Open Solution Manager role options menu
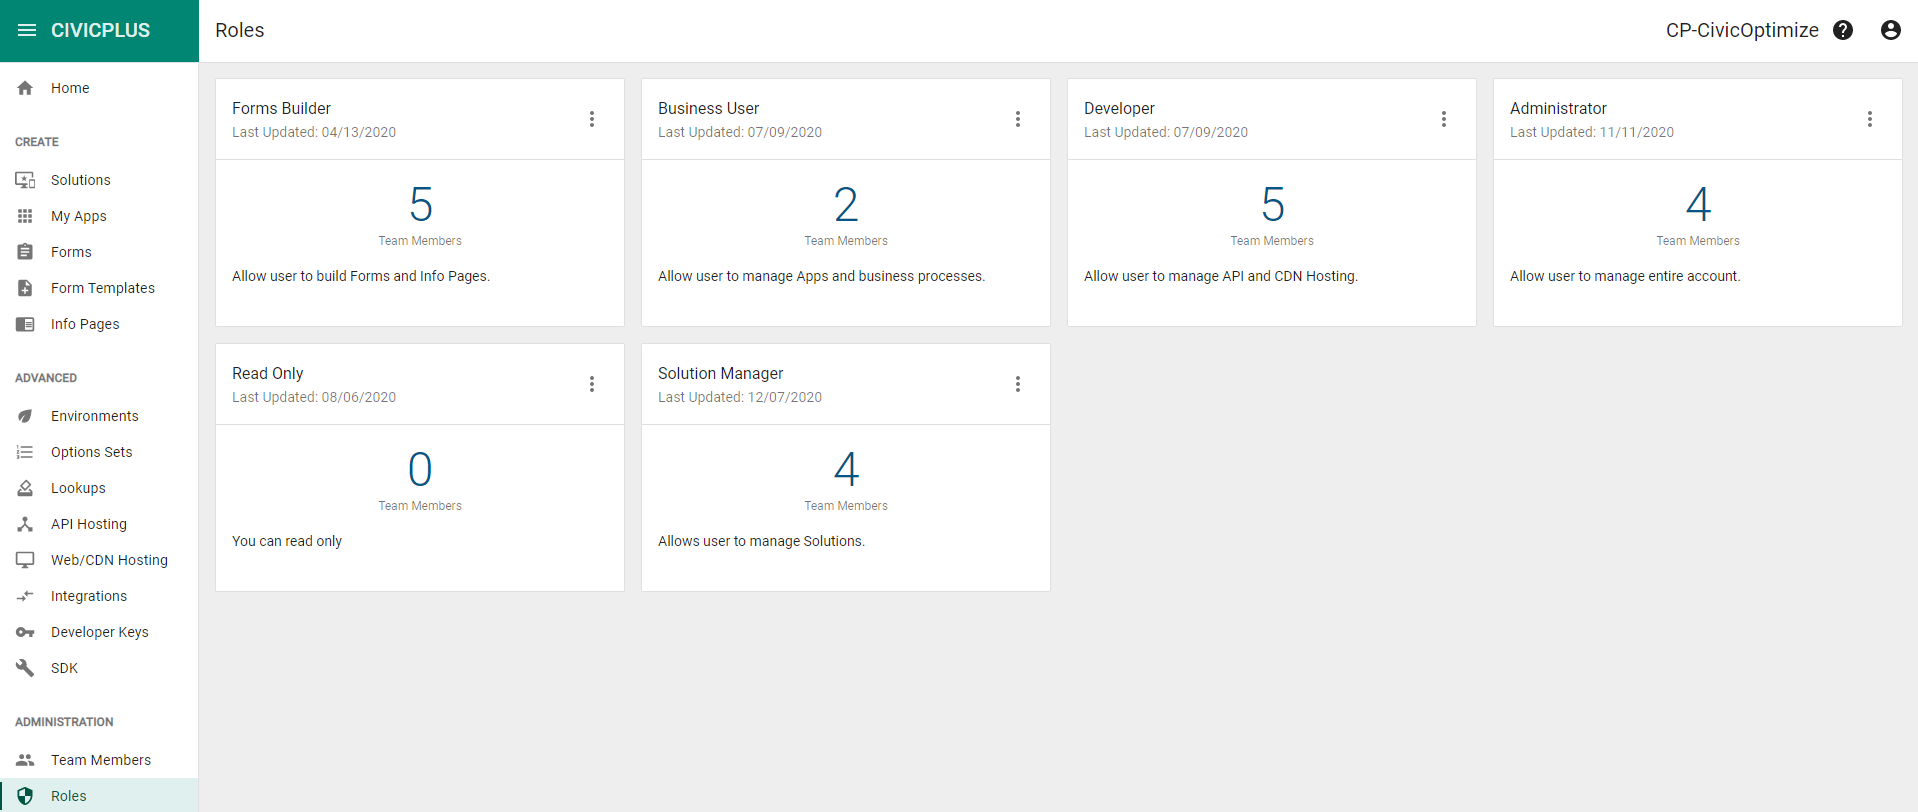Screen dimensions: 1918x812 1018,384
